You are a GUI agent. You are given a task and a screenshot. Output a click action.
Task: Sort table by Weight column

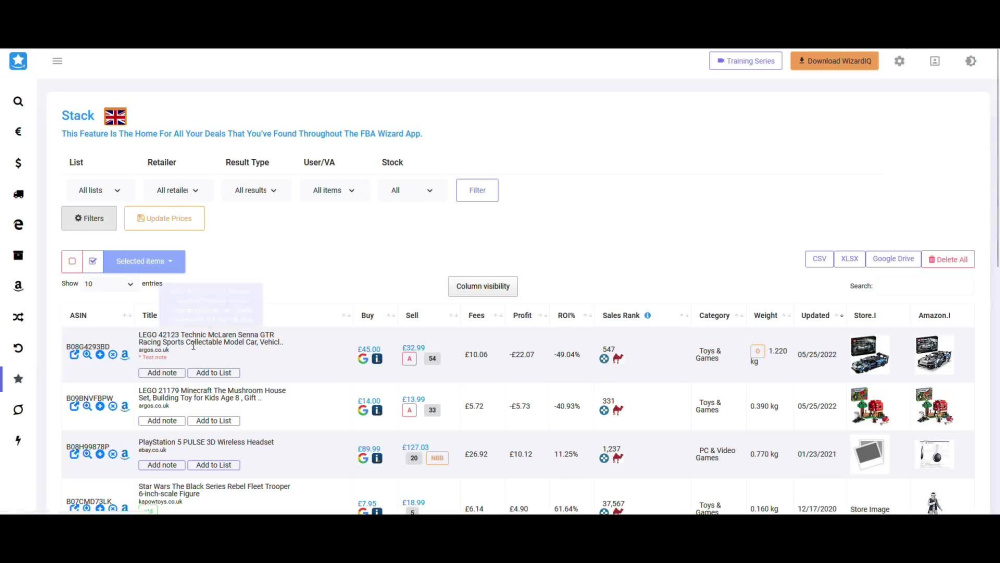pyautogui.click(x=770, y=316)
